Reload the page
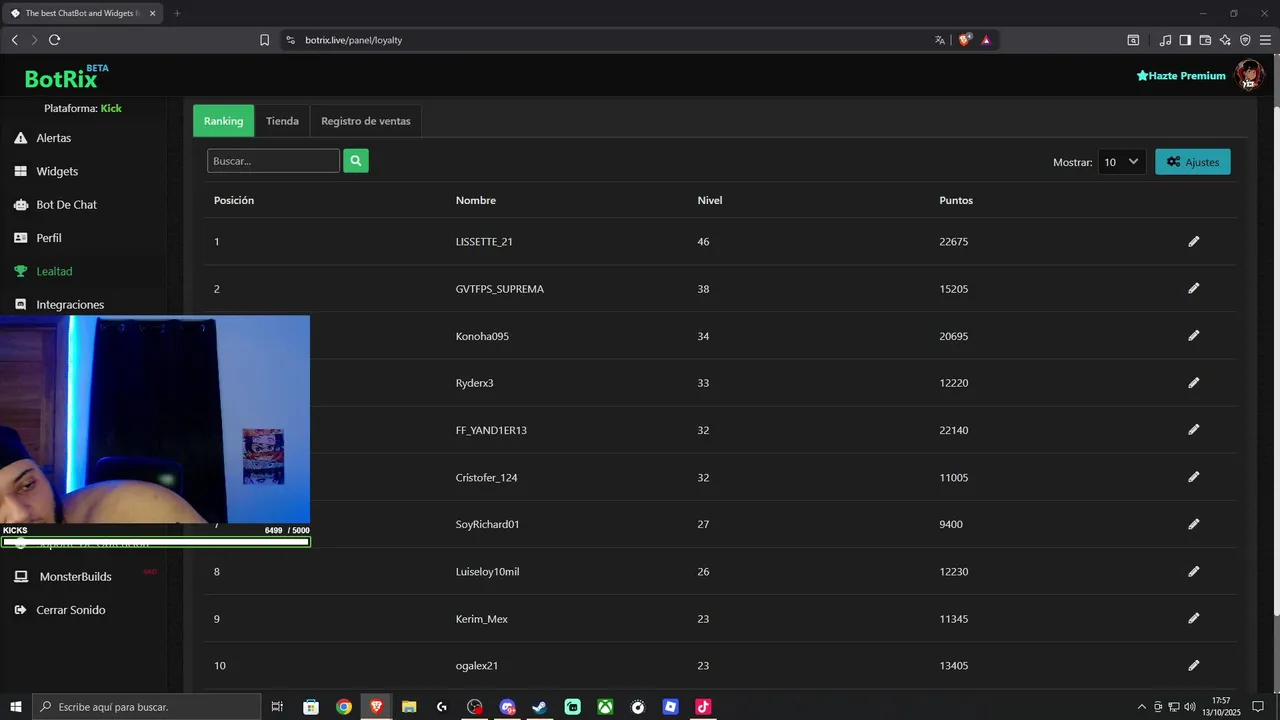The width and height of the screenshot is (1280, 720). click(54, 40)
